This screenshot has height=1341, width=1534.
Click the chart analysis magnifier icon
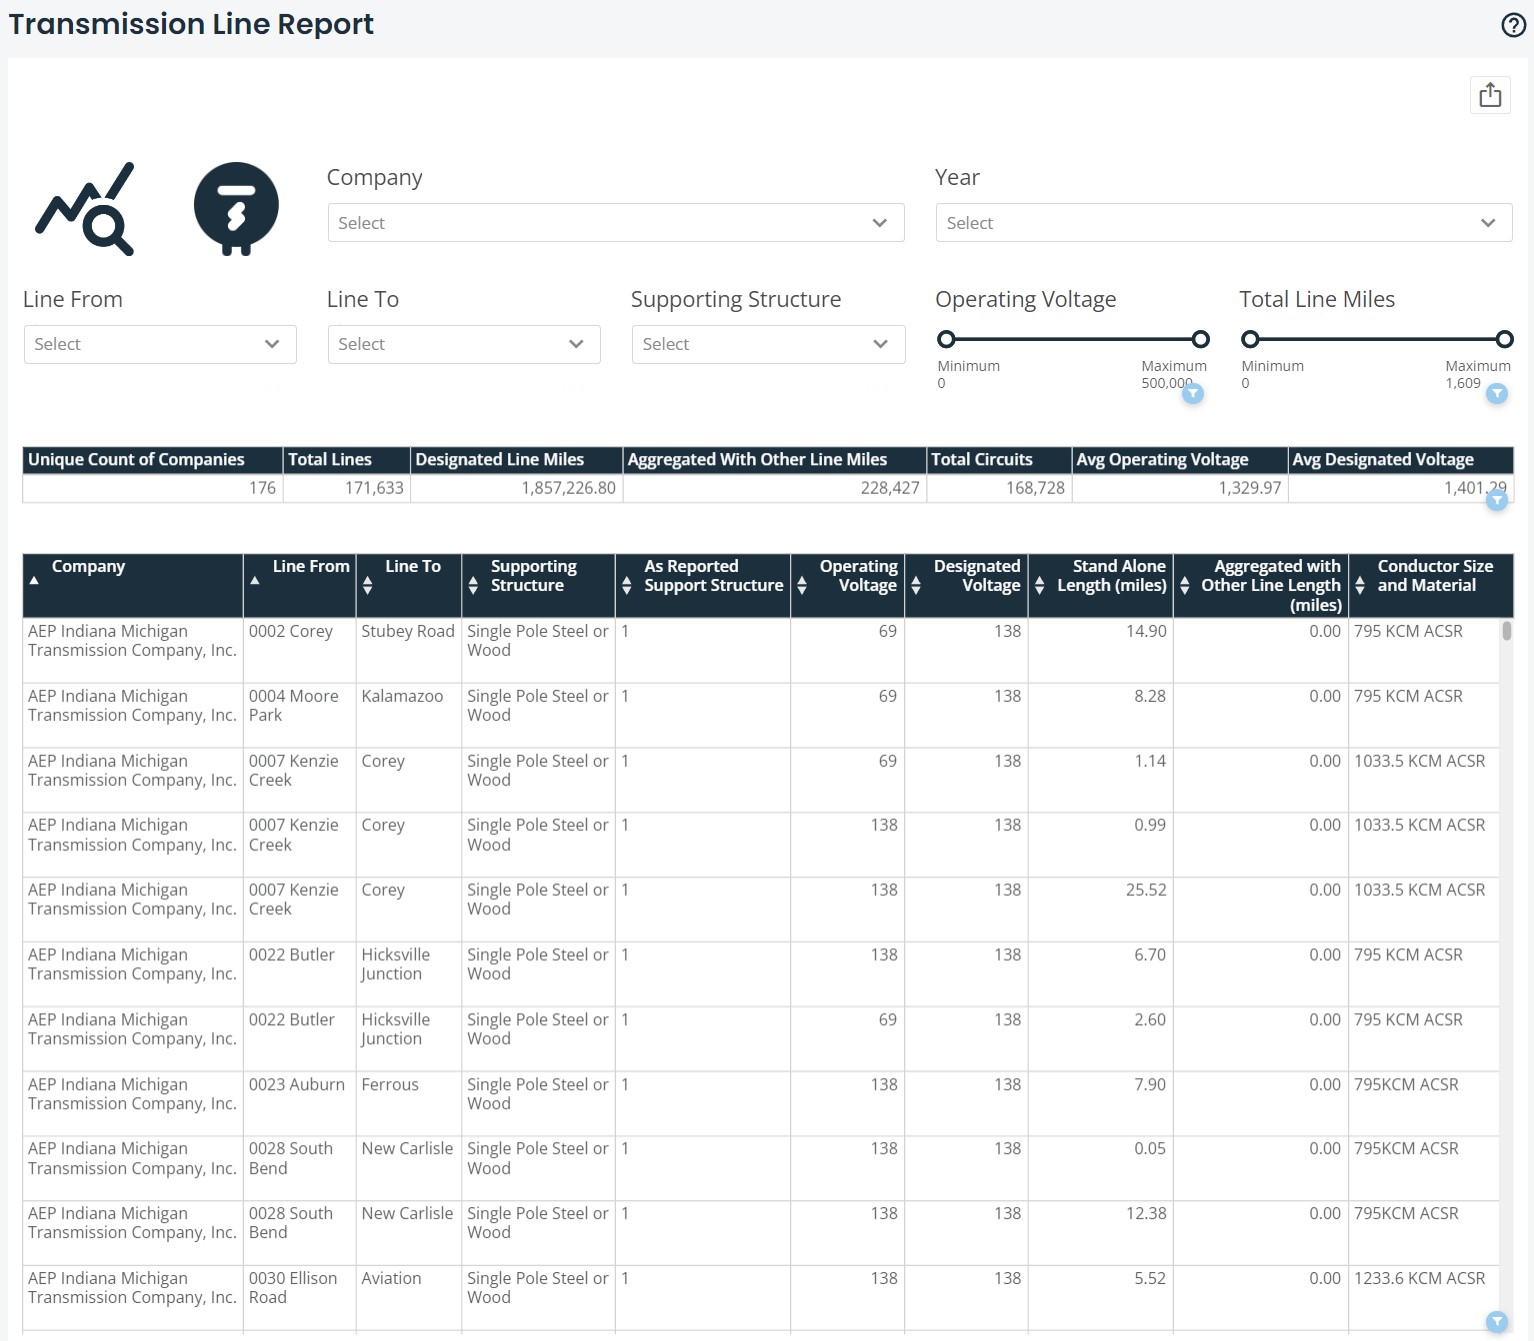85,208
